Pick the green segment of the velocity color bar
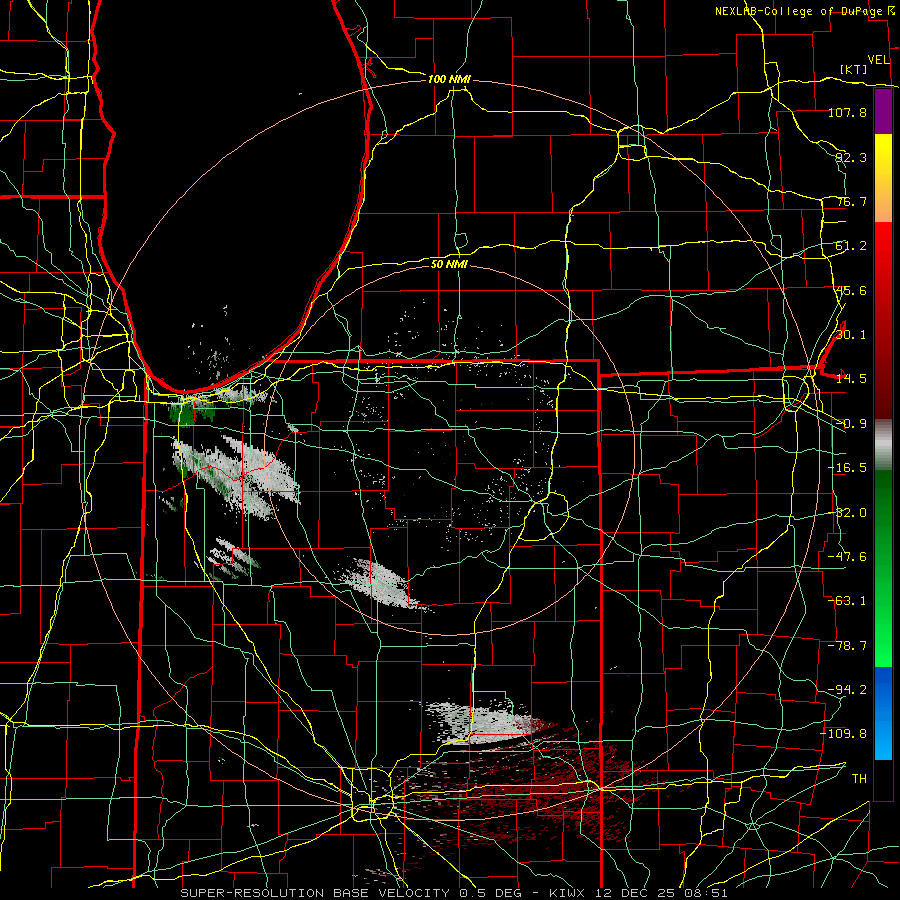The height and width of the screenshot is (900, 900). click(x=883, y=568)
